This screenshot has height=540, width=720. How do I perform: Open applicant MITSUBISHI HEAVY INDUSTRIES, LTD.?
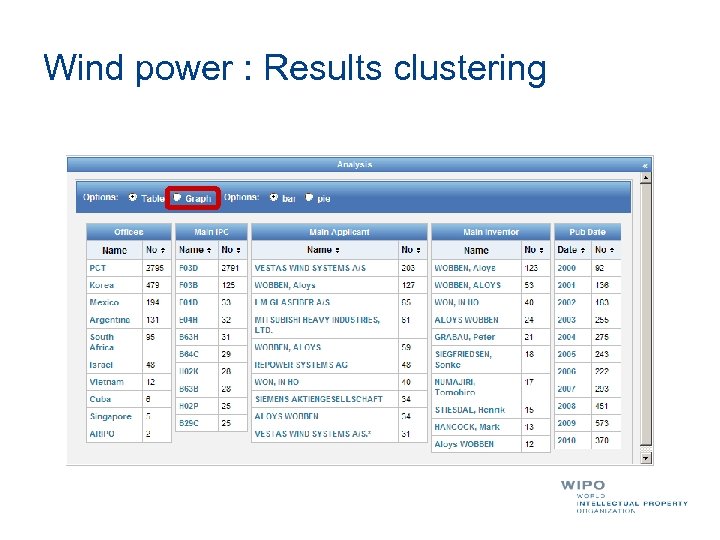coord(317,325)
